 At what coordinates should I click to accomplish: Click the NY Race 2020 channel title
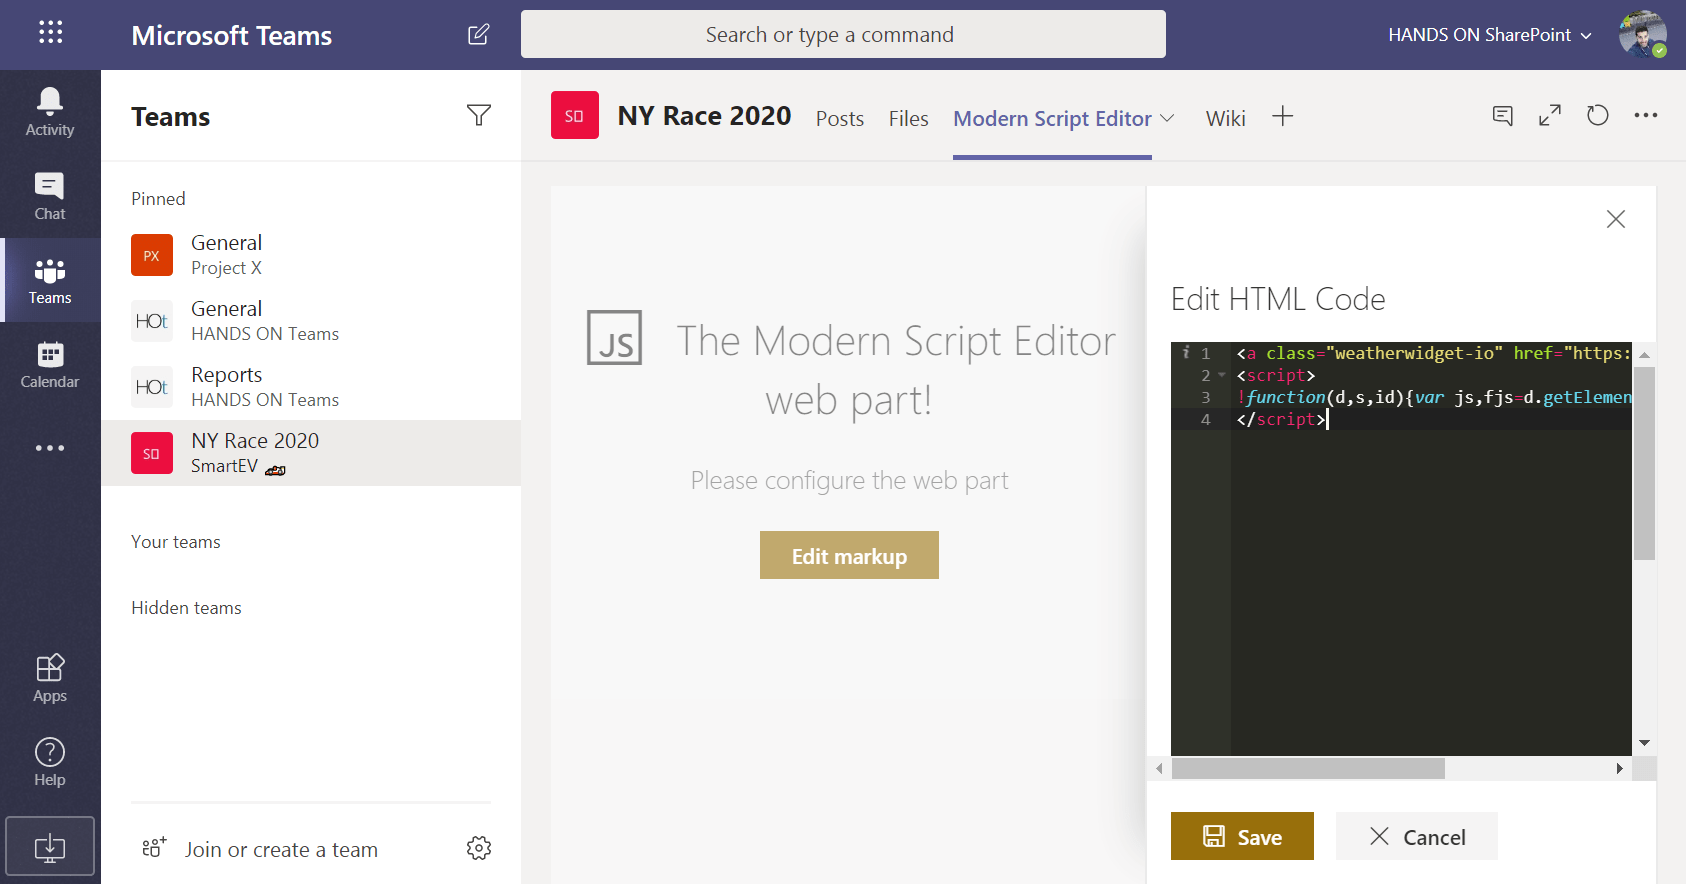pos(704,116)
